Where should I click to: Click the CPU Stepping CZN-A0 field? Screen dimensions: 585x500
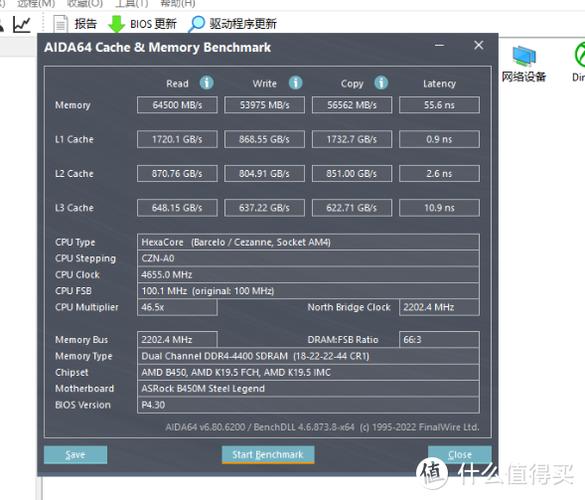coord(308,258)
